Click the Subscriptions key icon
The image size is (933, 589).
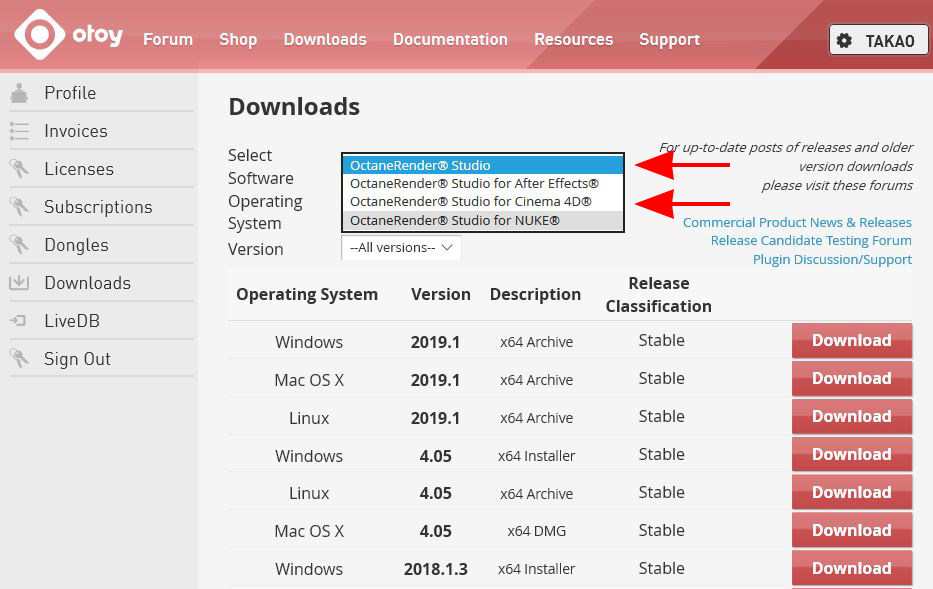point(19,207)
